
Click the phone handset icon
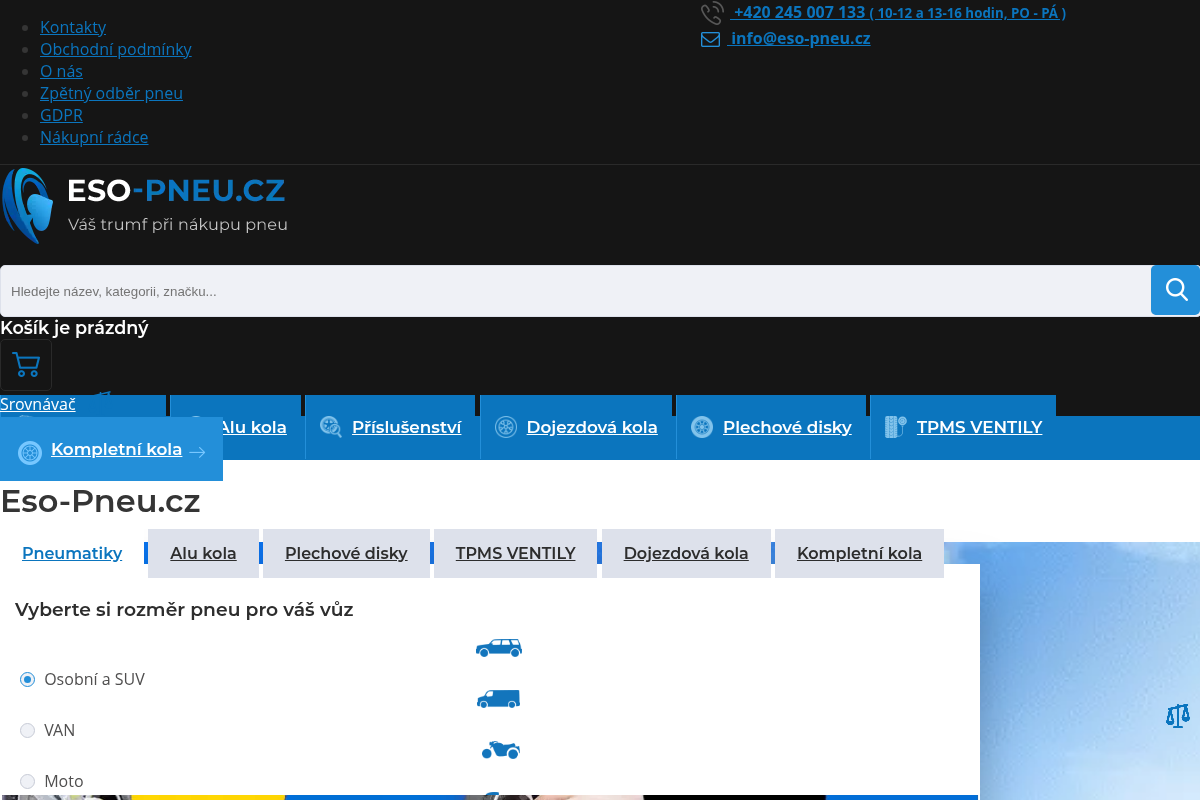click(711, 13)
